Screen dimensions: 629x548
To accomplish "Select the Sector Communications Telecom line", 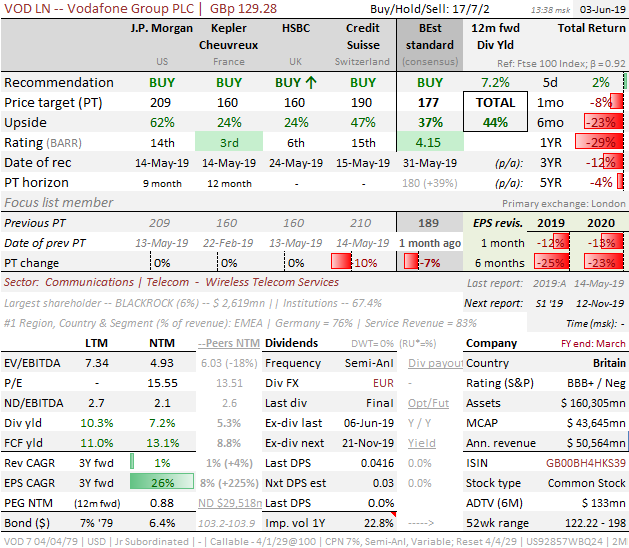I will pos(171,282).
